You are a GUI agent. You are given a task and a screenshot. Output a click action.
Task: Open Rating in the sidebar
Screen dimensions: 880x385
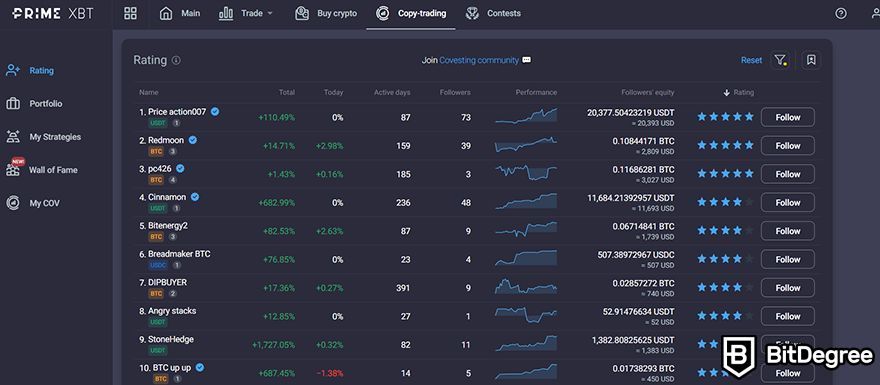pos(30,71)
